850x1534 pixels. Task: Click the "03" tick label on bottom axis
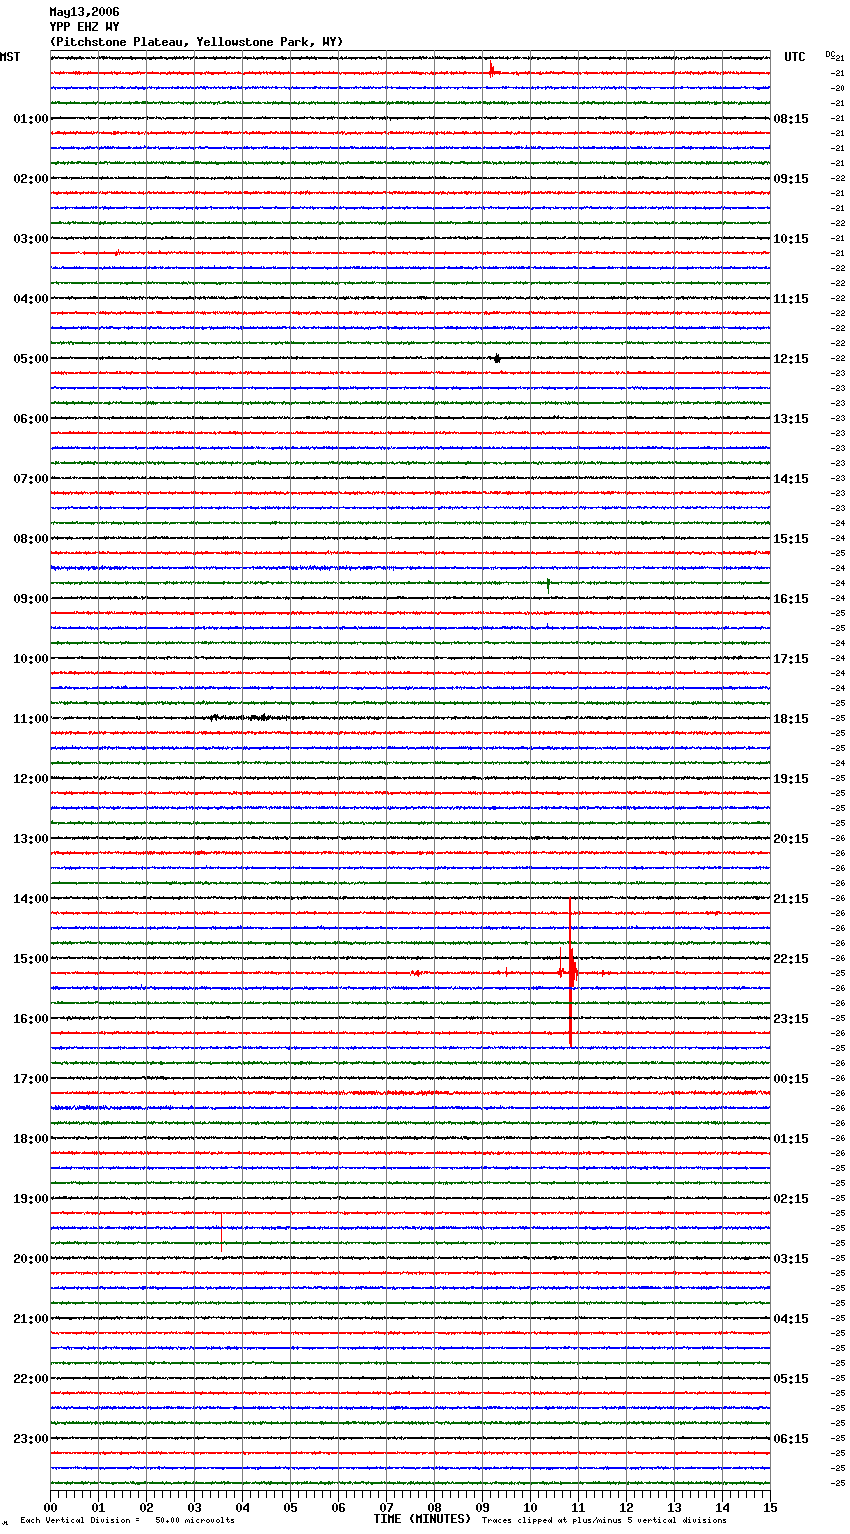[194, 1507]
